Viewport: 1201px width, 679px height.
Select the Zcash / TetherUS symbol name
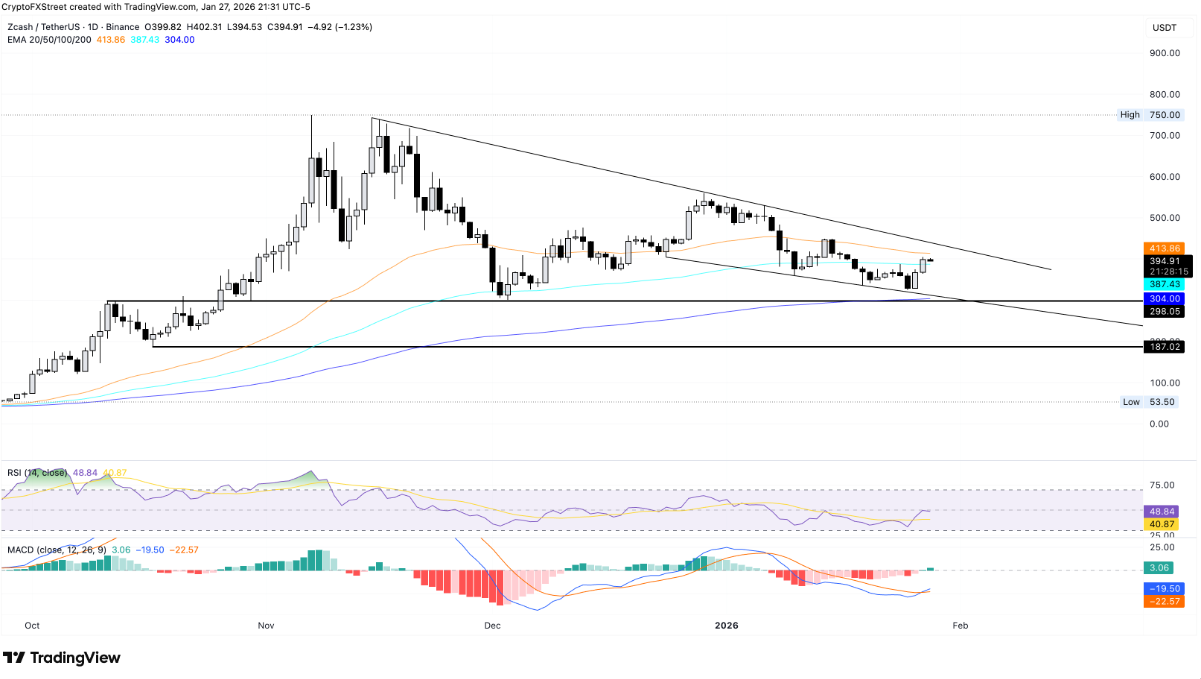43,27
